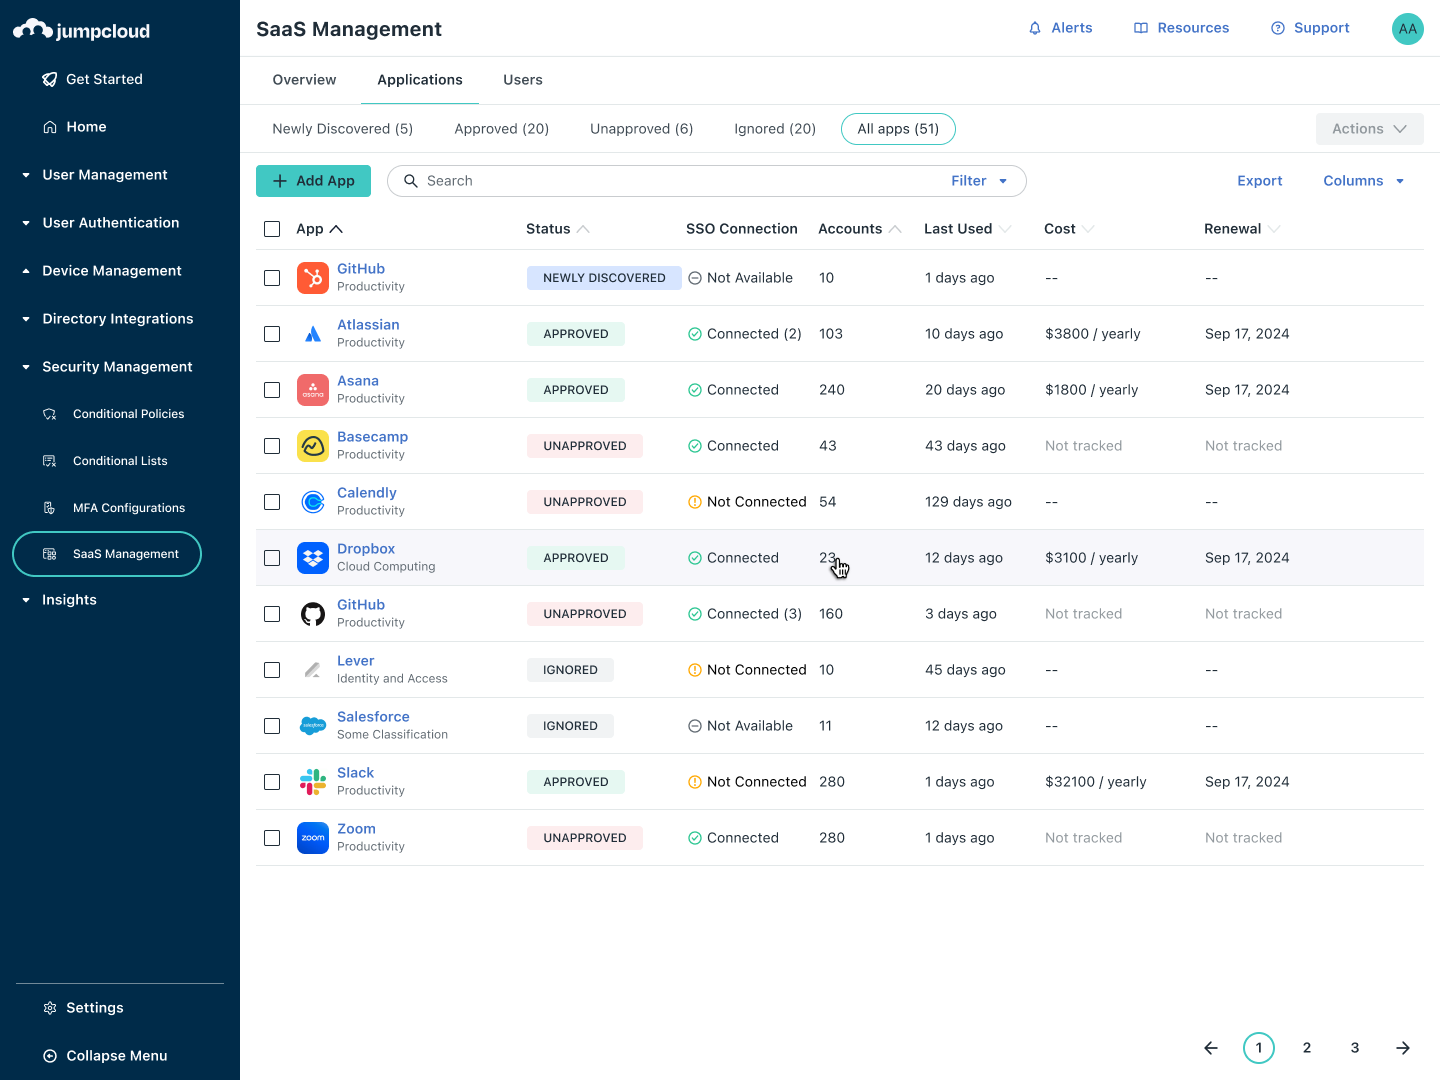Viewport: 1440px width, 1080px height.
Task: Click the MFA Configurations sidebar icon
Action: click(50, 508)
